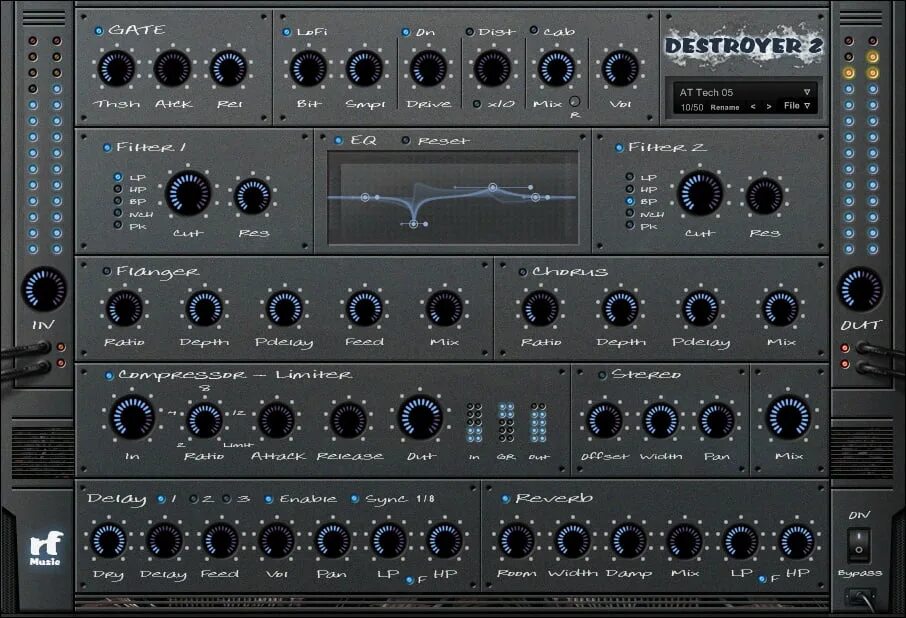
Task: Click the Gate Thsh knob
Action: 116,68
